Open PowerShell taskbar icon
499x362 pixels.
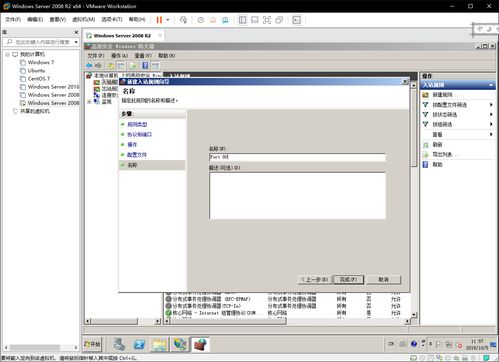coord(139,344)
